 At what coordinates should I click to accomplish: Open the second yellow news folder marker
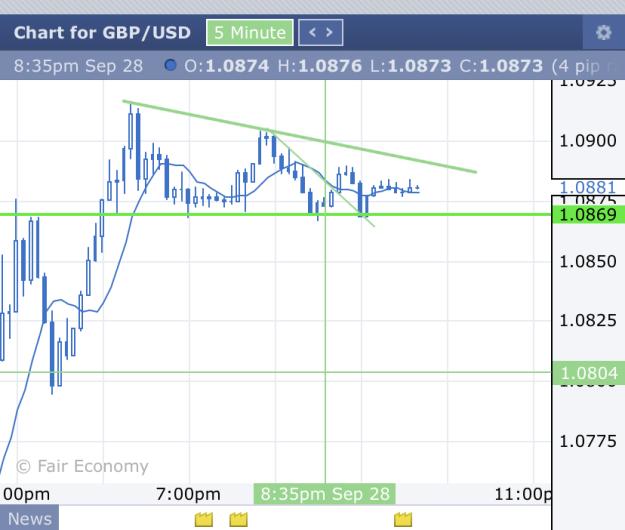[239, 519]
